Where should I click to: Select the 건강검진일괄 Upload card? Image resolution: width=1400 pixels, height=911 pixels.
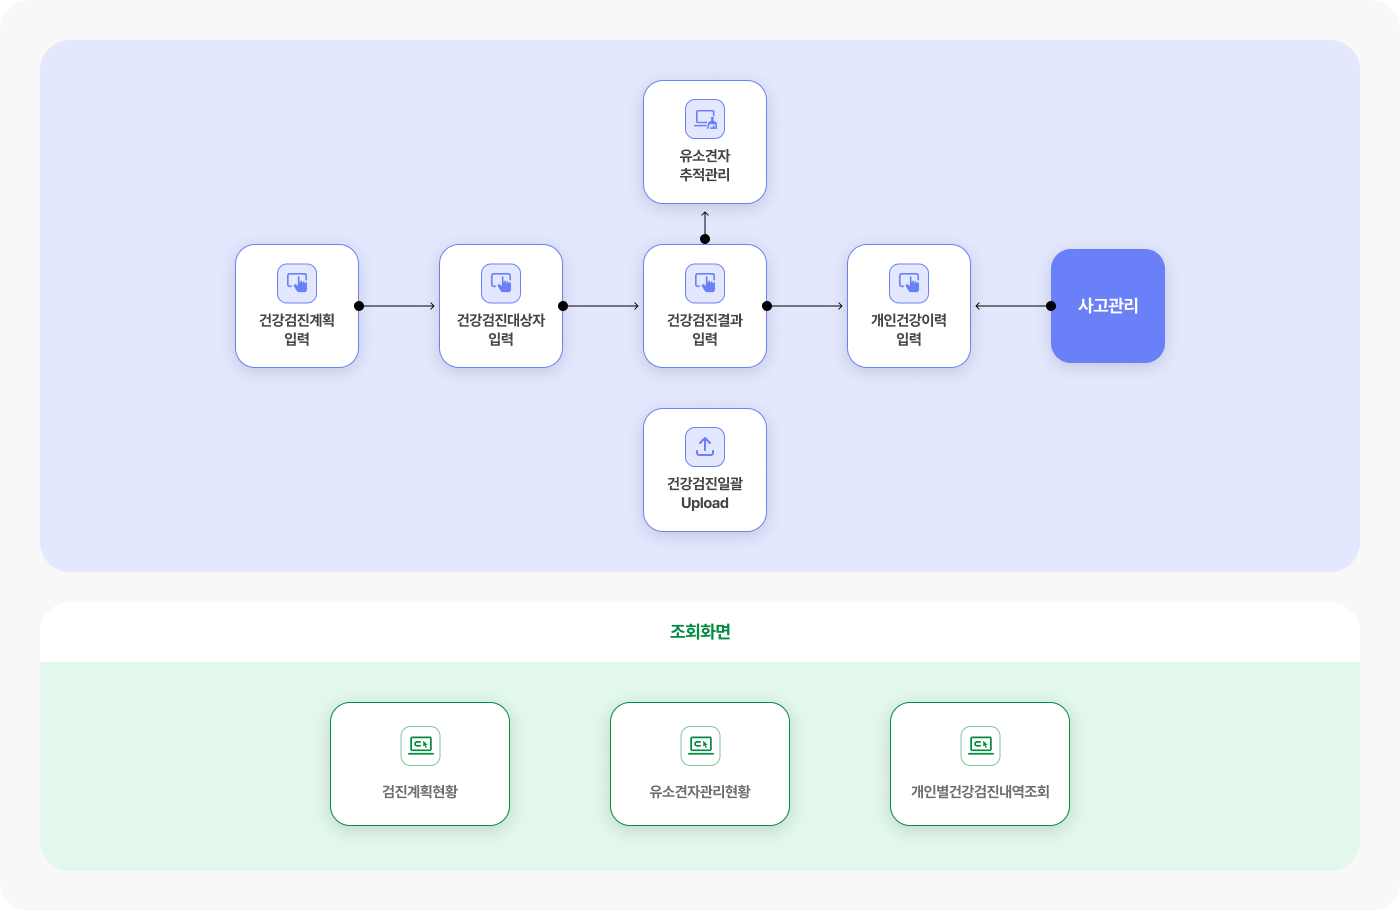coord(705,470)
